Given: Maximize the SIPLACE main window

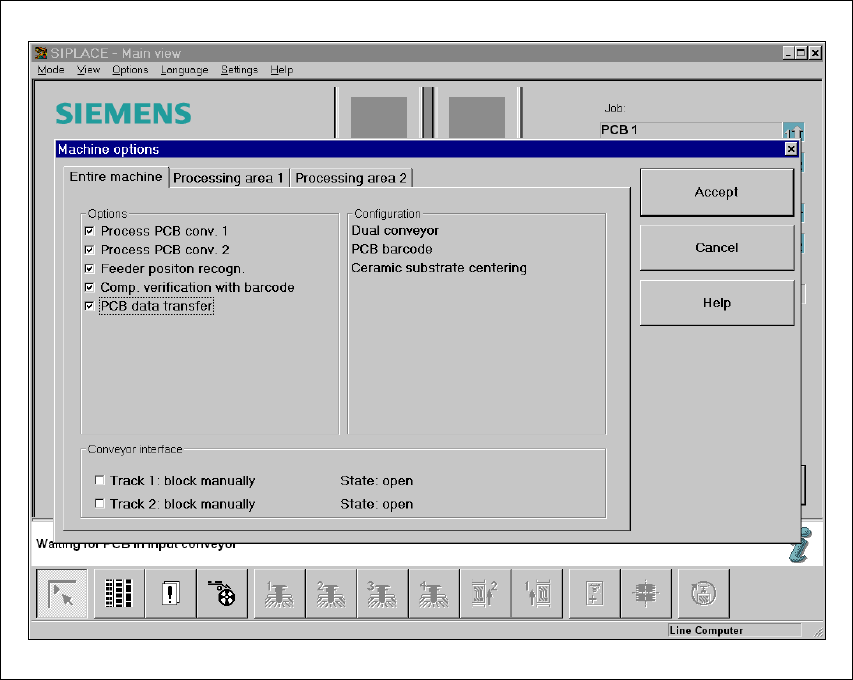Looking at the screenshot, I should coord(801,53).
